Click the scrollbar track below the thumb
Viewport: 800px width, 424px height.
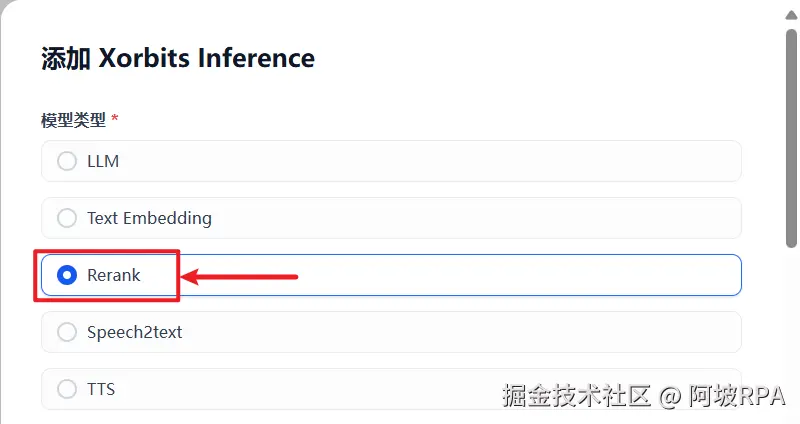click(791, 330)
